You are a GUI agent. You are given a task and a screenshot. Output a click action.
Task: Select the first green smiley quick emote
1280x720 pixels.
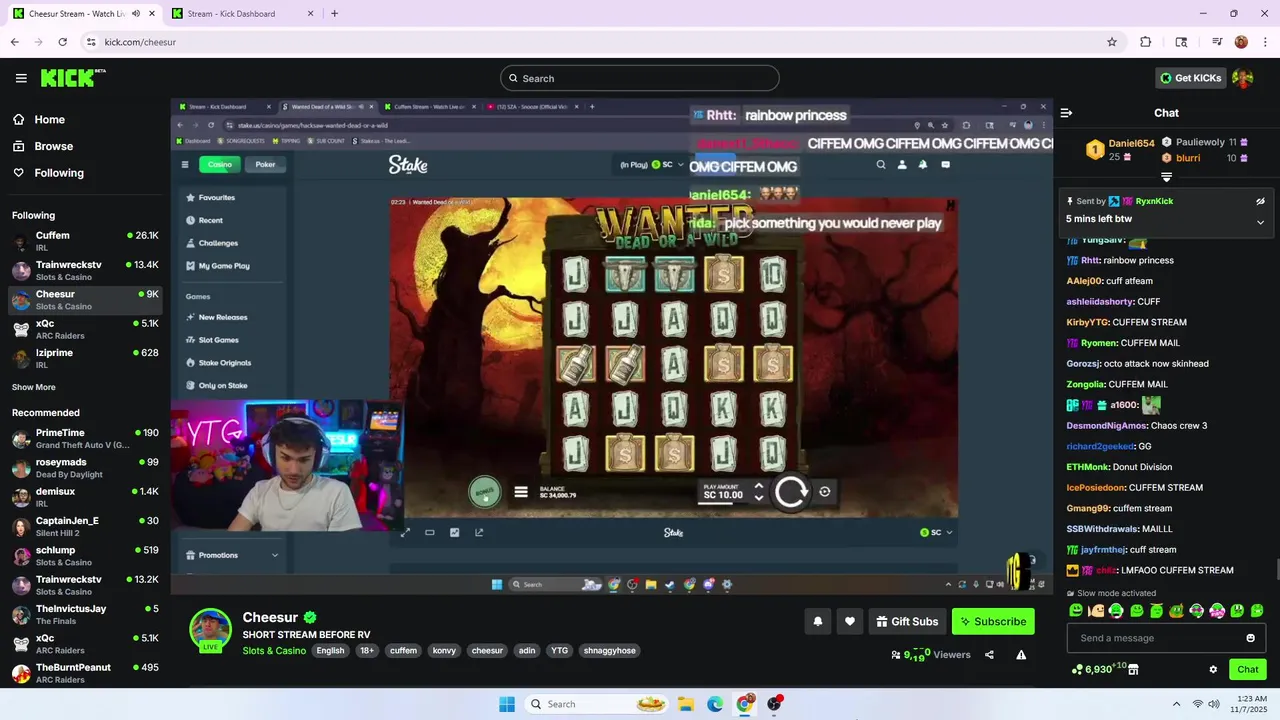(1076, 610)
